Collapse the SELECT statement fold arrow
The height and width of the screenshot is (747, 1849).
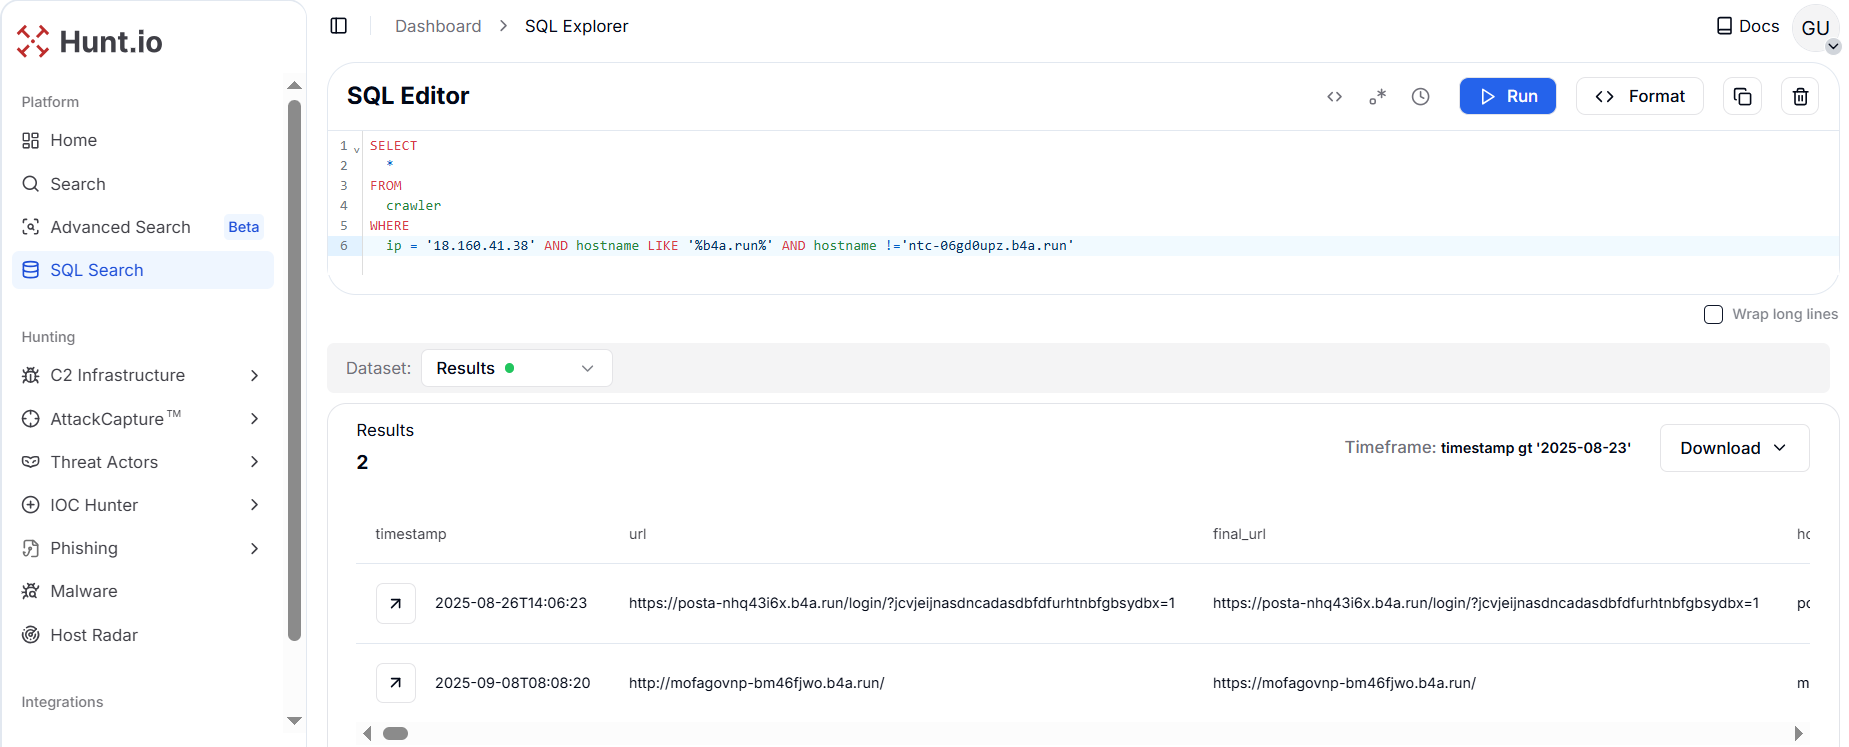click(357, 150)
